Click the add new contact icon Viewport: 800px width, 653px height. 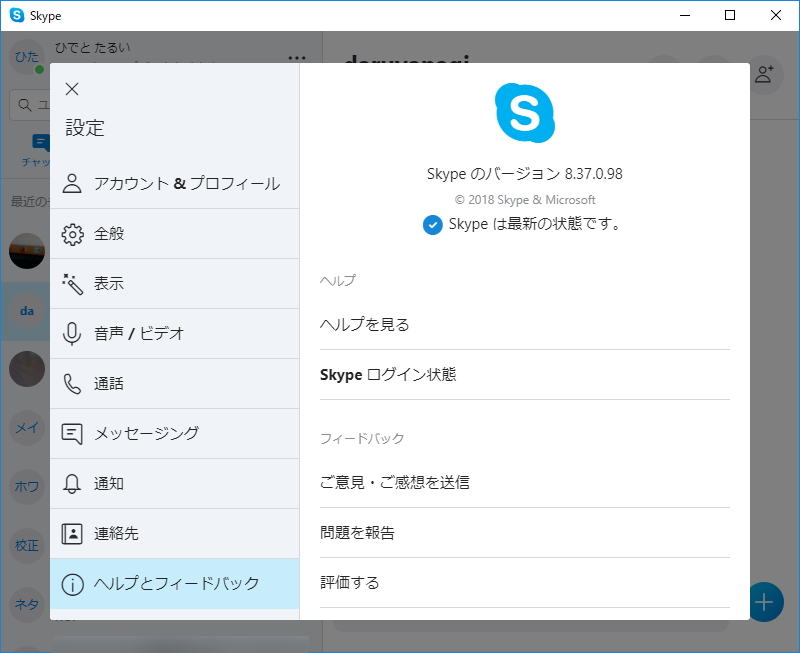tap(765, 72)
